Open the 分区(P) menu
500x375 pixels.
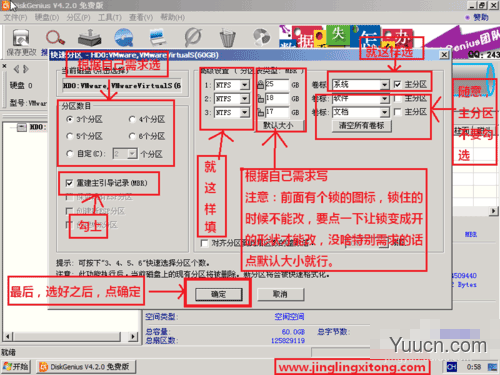click(x=78, y=17)
